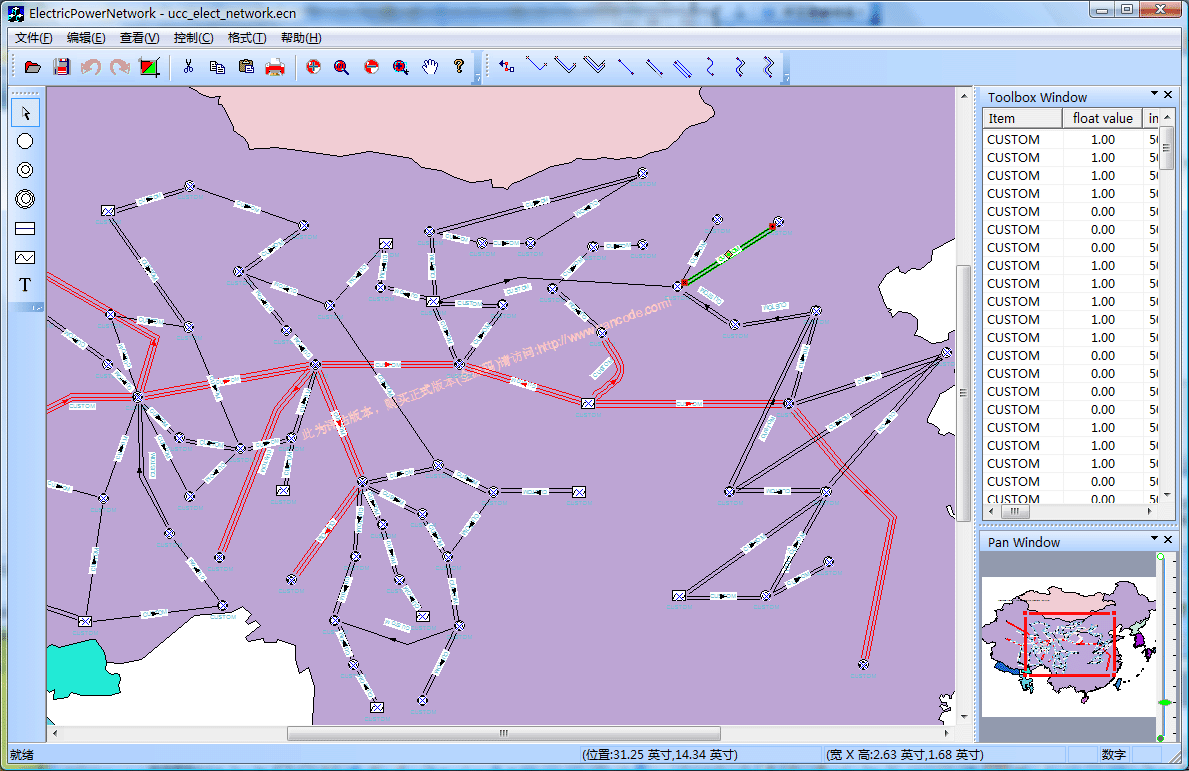Select the single circle node tool
The image size is (1189, 771).
click(25, 141)
